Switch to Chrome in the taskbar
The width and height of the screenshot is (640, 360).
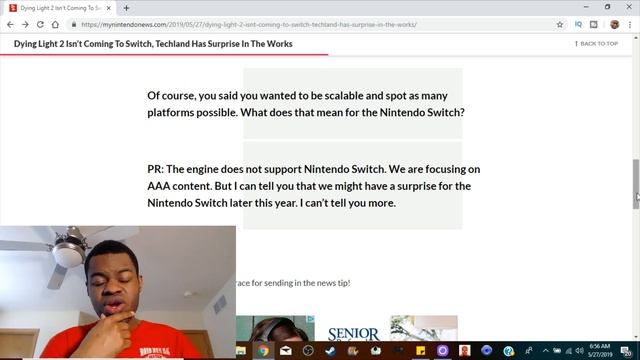click(263, 351)
